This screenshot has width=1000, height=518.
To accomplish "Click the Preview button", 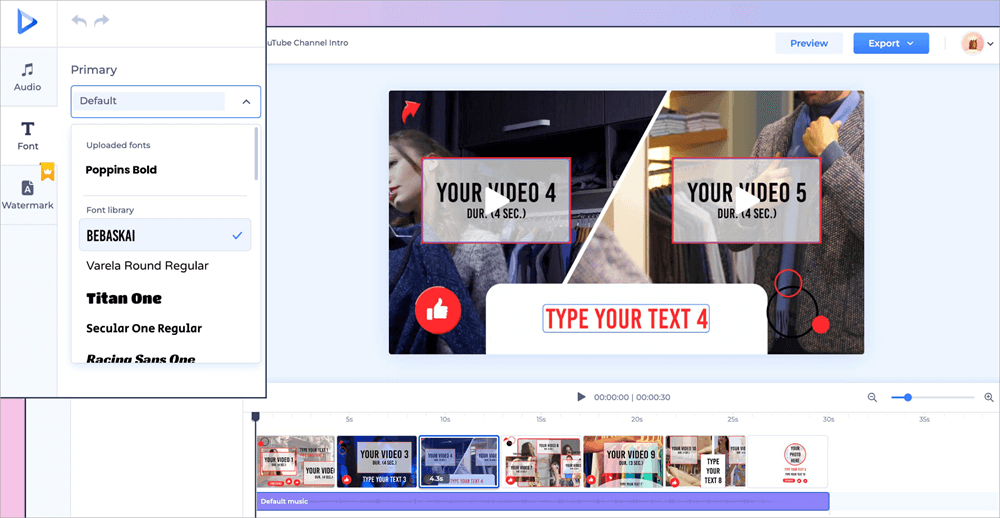I will tap(808, 43).
